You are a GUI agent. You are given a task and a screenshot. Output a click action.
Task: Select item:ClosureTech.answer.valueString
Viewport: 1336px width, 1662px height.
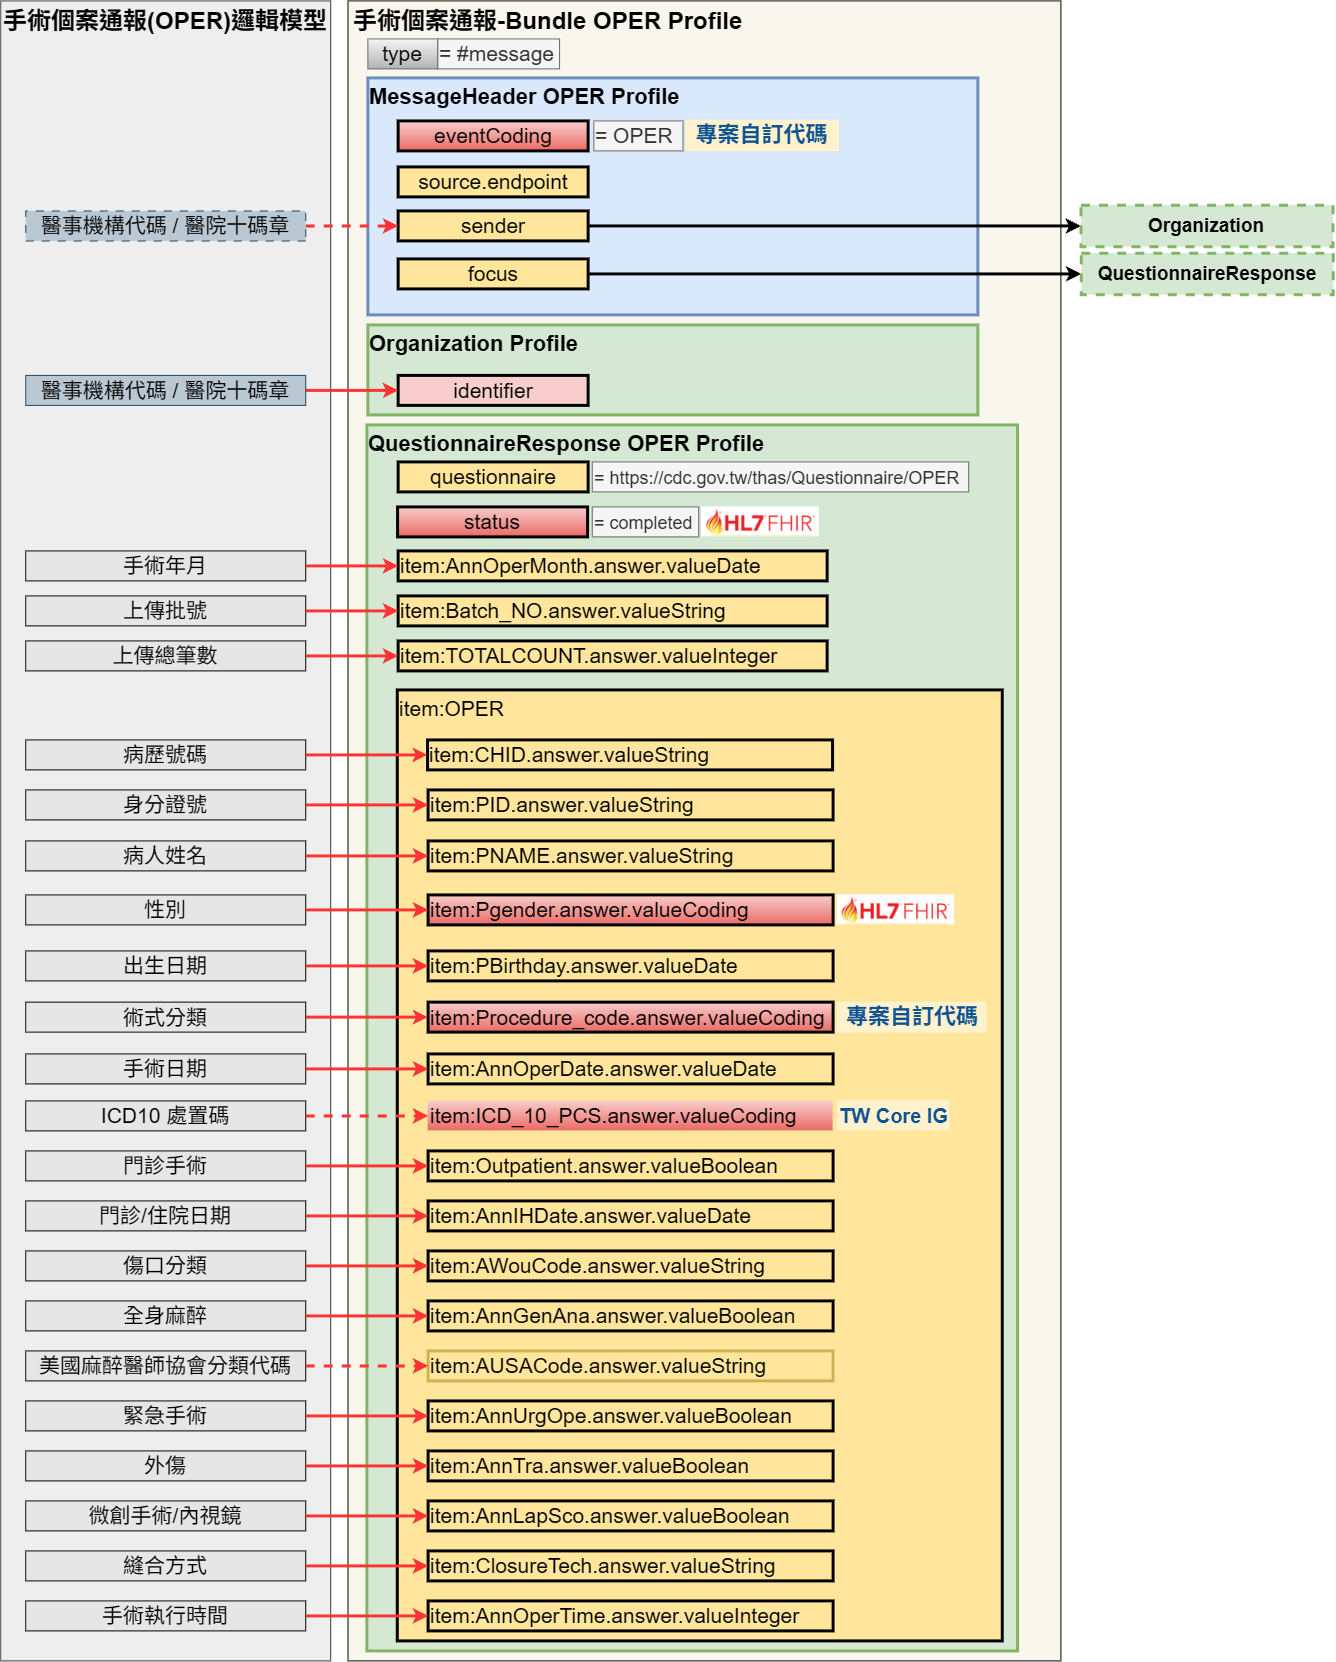click(x=630, y=1566)
